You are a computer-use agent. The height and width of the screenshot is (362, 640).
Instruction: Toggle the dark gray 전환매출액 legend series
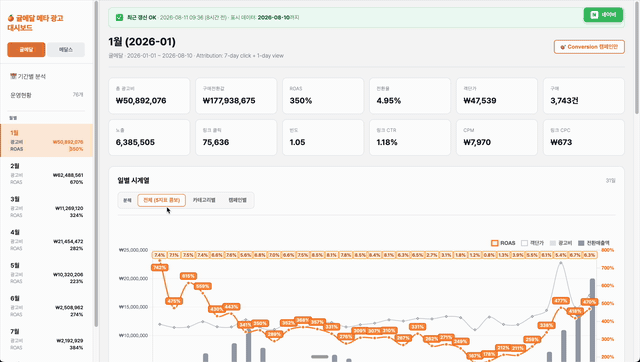pos(594,243)
